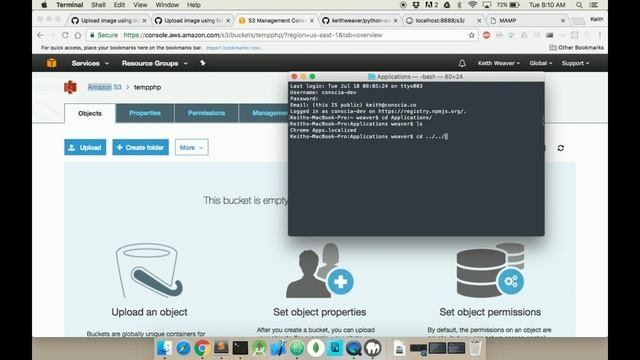This screenshot has height=360, width=640.
Task: Open the Shell menu
Action: [98, 5]
